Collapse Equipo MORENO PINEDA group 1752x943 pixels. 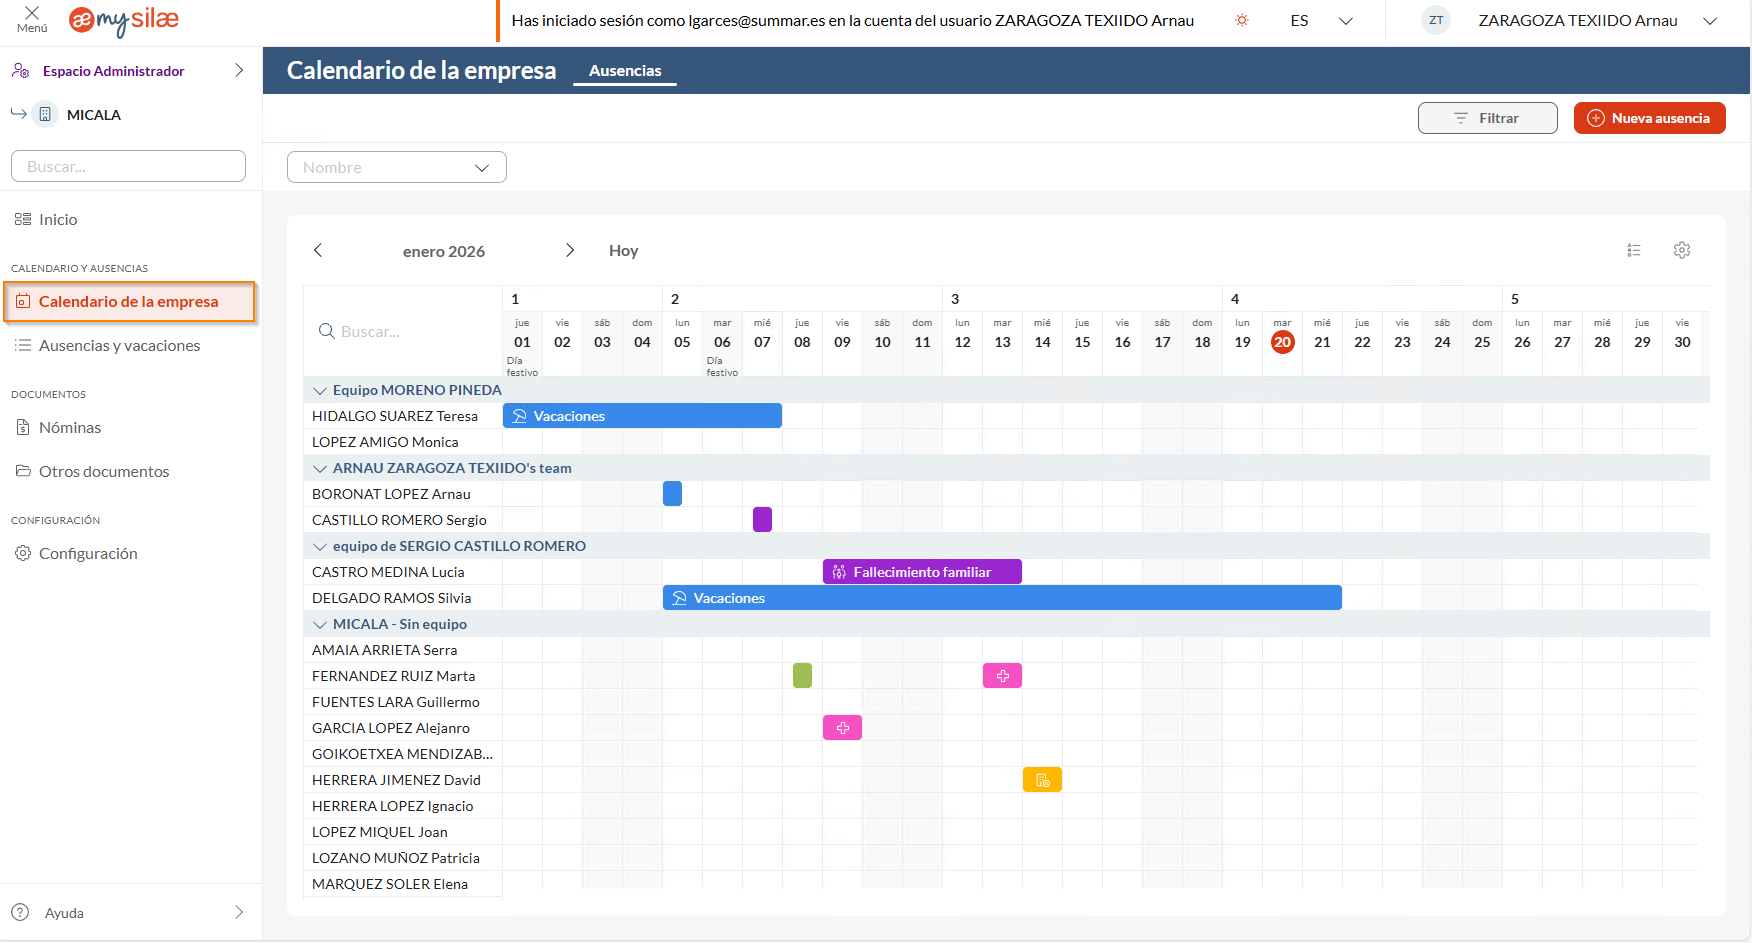pos(320,391)
